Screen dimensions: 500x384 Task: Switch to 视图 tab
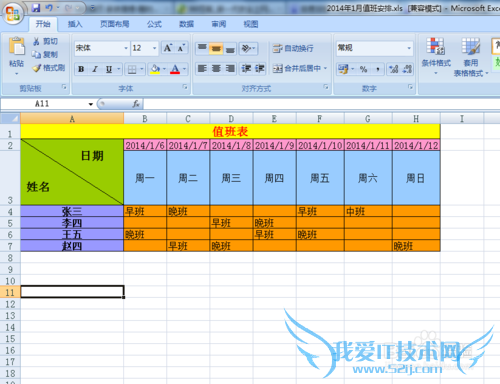pyautogui.click(x=251, y=24)
